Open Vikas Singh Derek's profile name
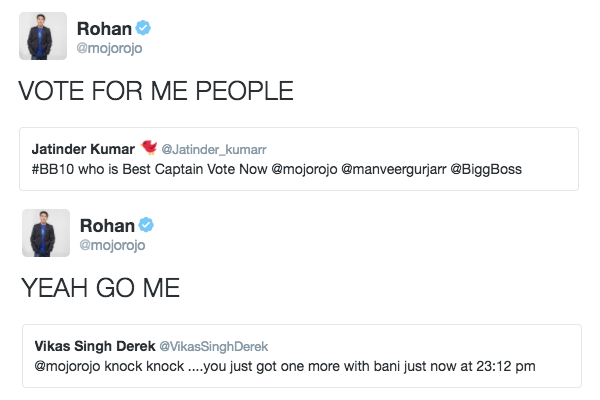The image size is (600, 400). (96, 346)
